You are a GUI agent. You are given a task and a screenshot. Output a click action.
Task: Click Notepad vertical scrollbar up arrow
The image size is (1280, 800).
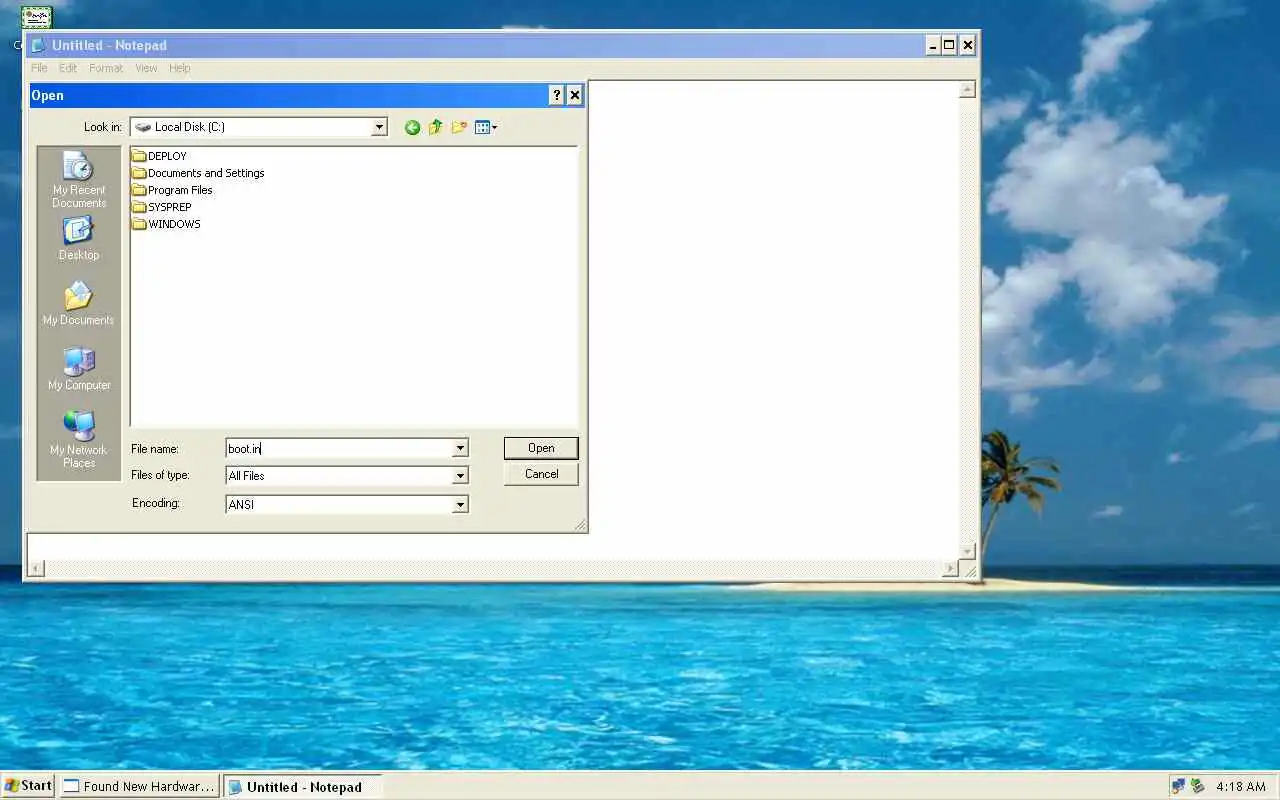(x=967, y=89)
